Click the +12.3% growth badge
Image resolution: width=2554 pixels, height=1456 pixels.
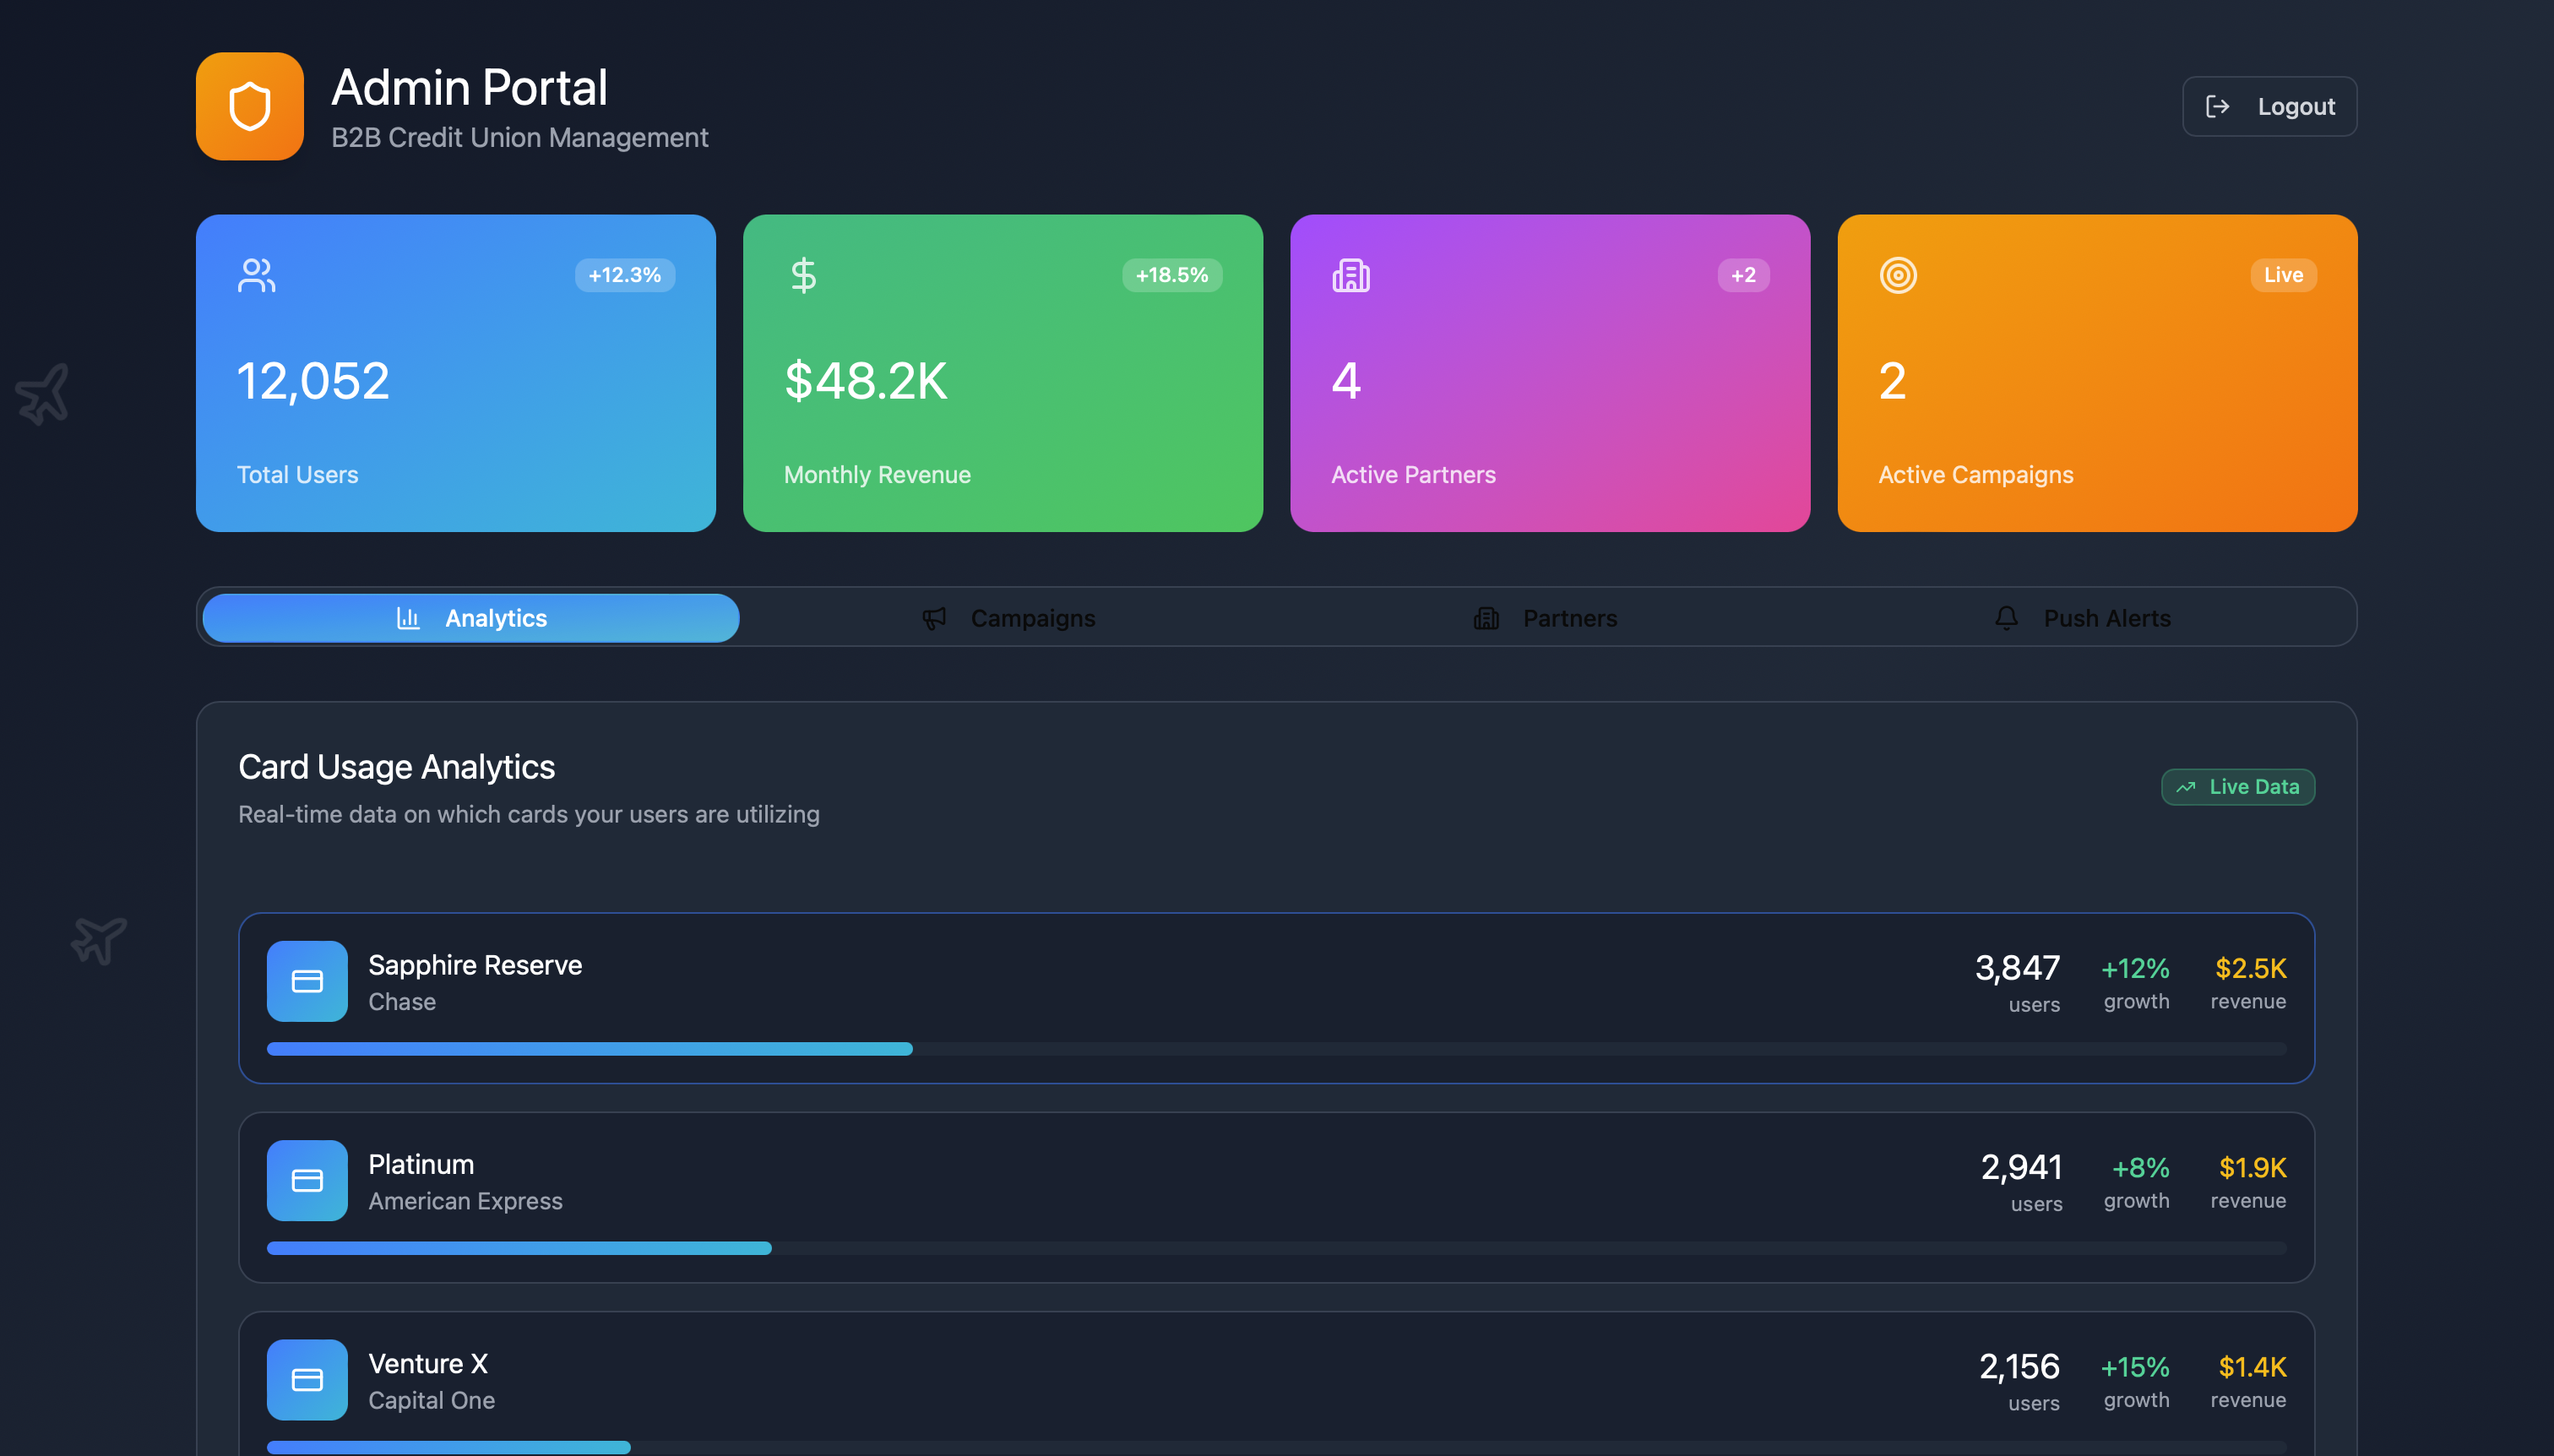coord(624,275)
